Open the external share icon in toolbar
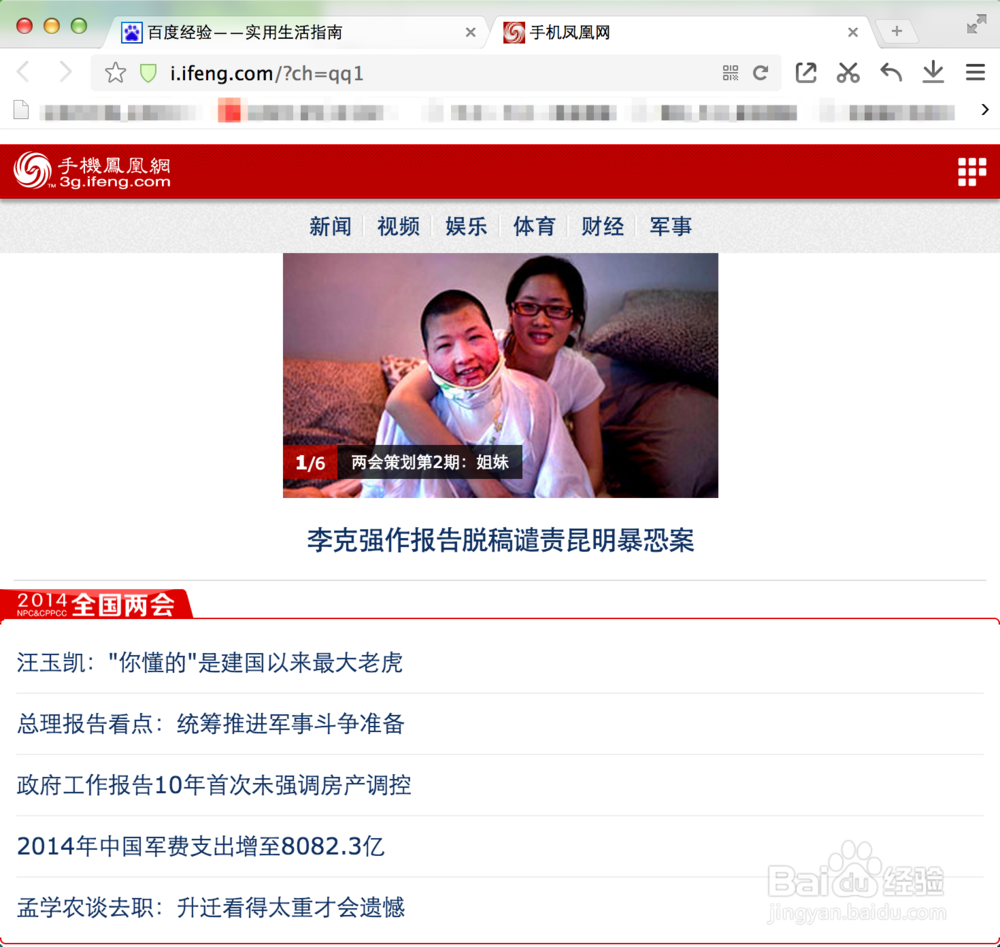The height and width of the screenshot is (947, 1000). click(x=806, y=72)
